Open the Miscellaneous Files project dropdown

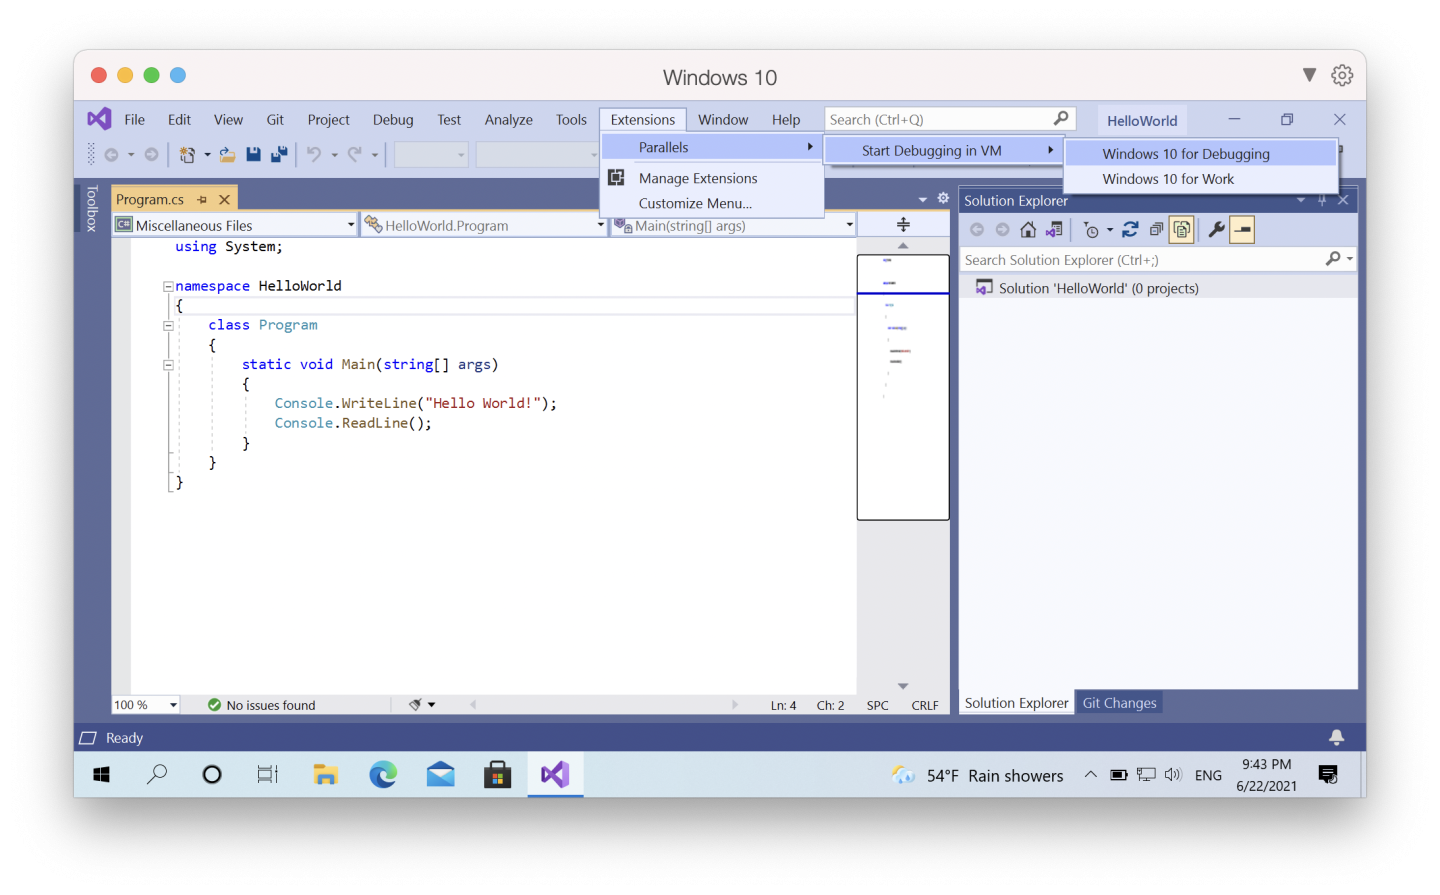(351, 225)
